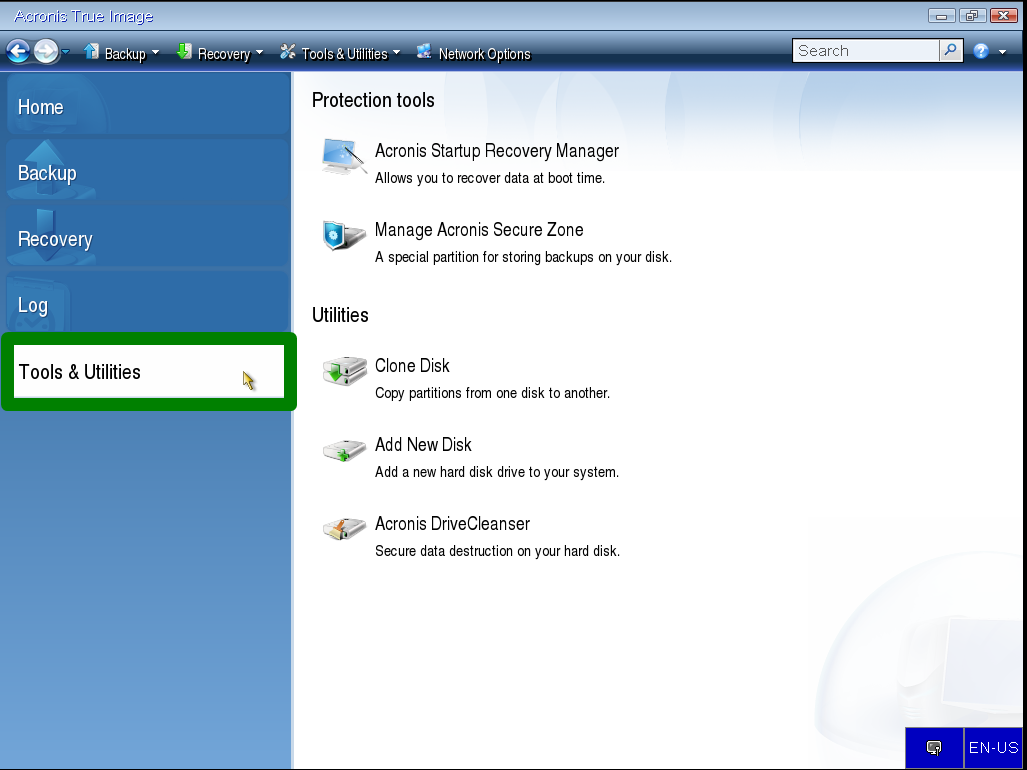1027x770 pixels.
Task: Open the Help dropdown arrow
Action: click(x=1002, y=52)
